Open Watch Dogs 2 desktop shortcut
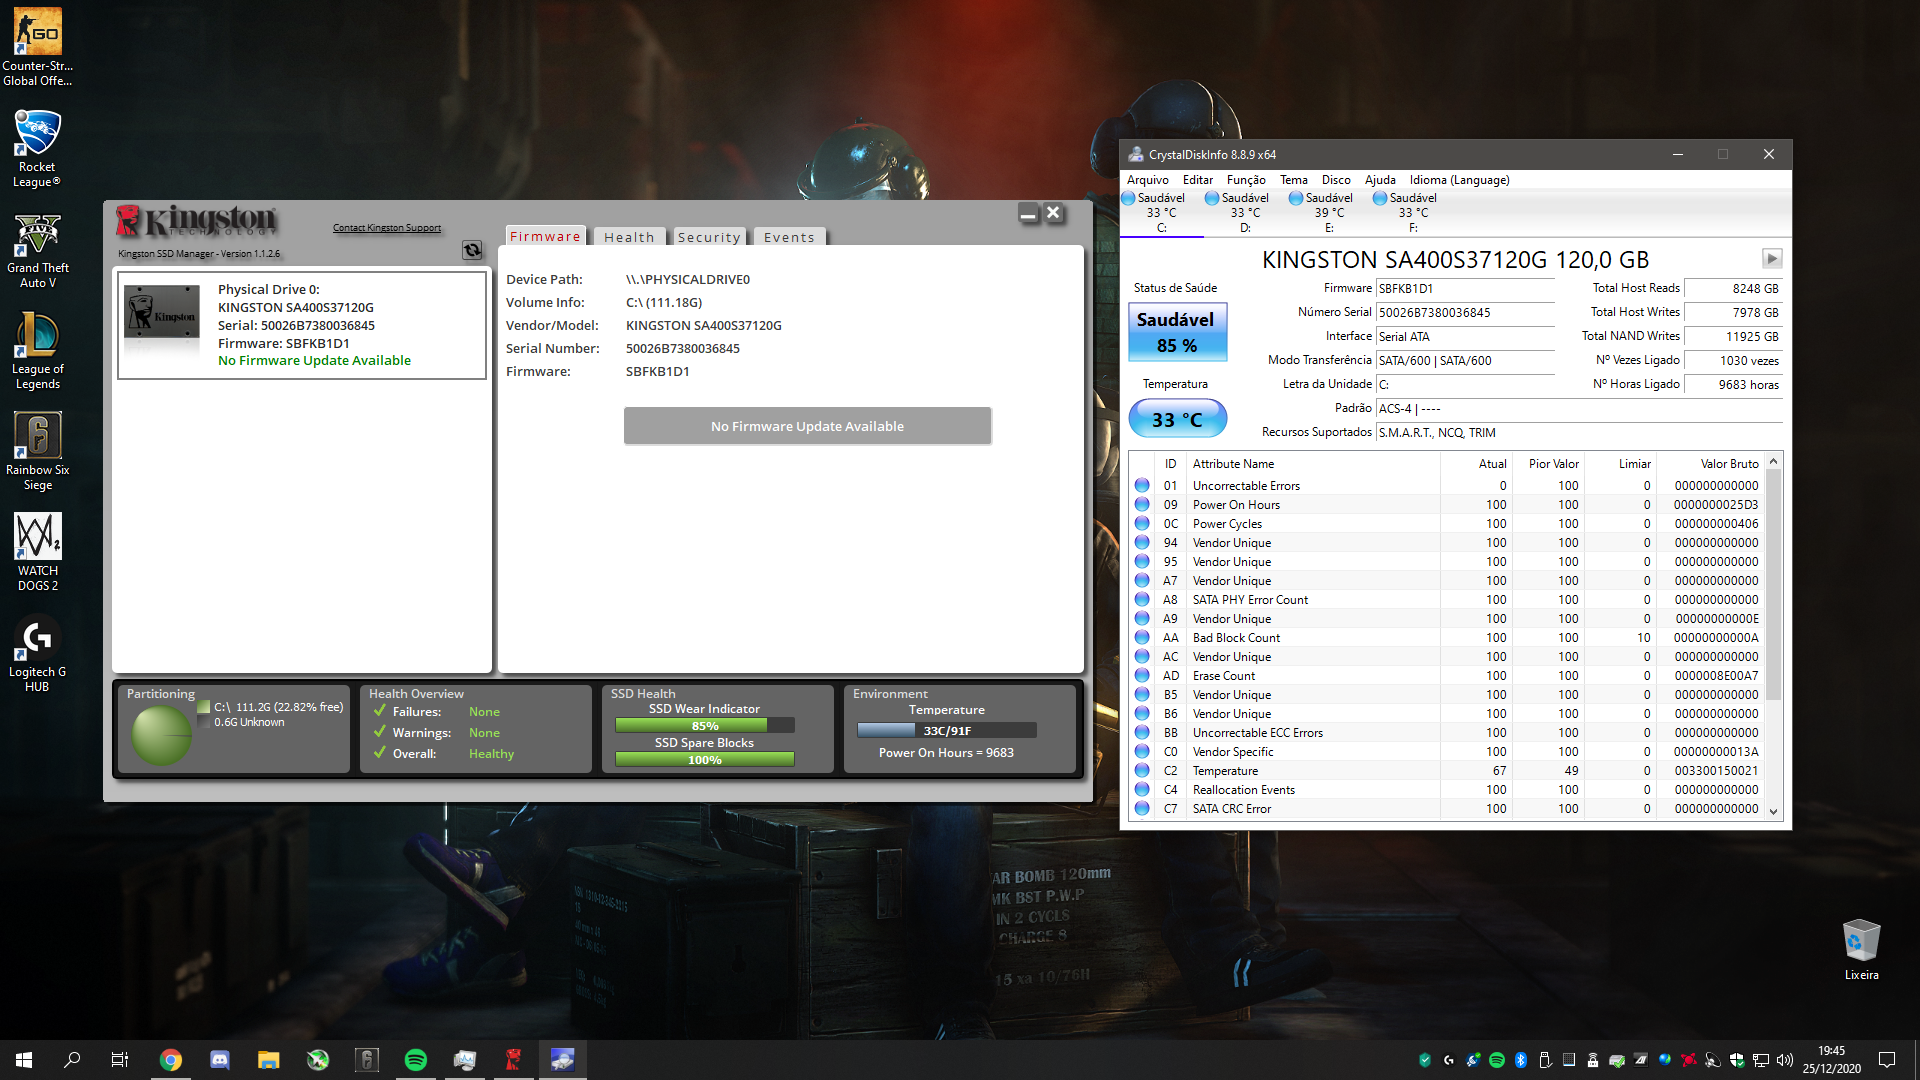 (38, 552)
